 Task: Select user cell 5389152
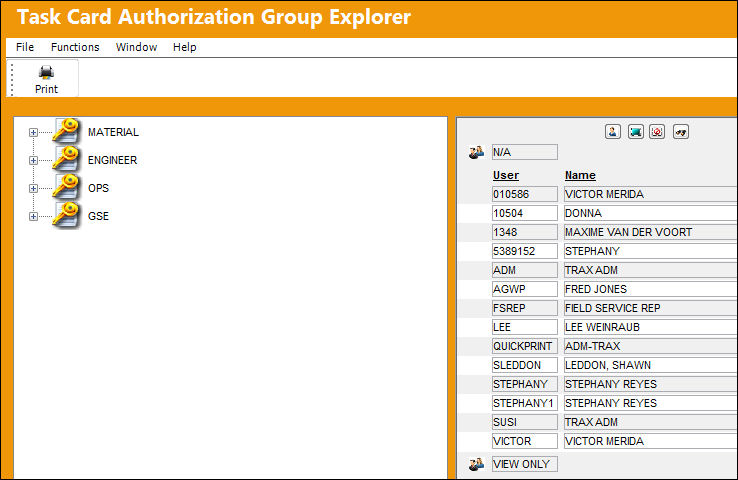point(525,251)
